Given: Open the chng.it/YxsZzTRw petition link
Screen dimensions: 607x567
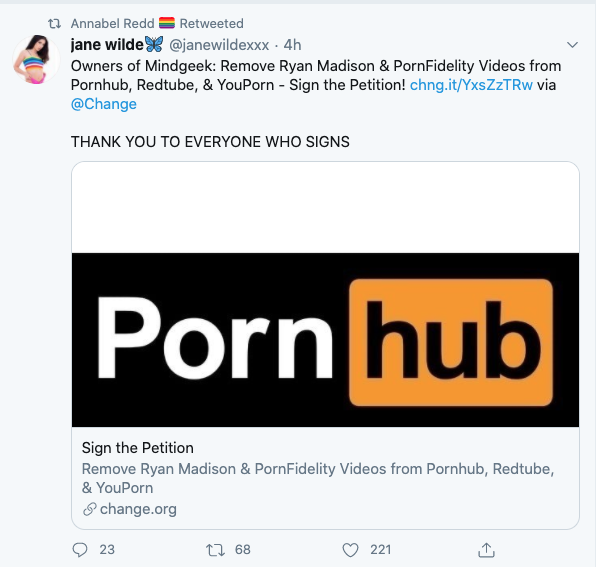Looking at the screenshot, I should (471, 85).
